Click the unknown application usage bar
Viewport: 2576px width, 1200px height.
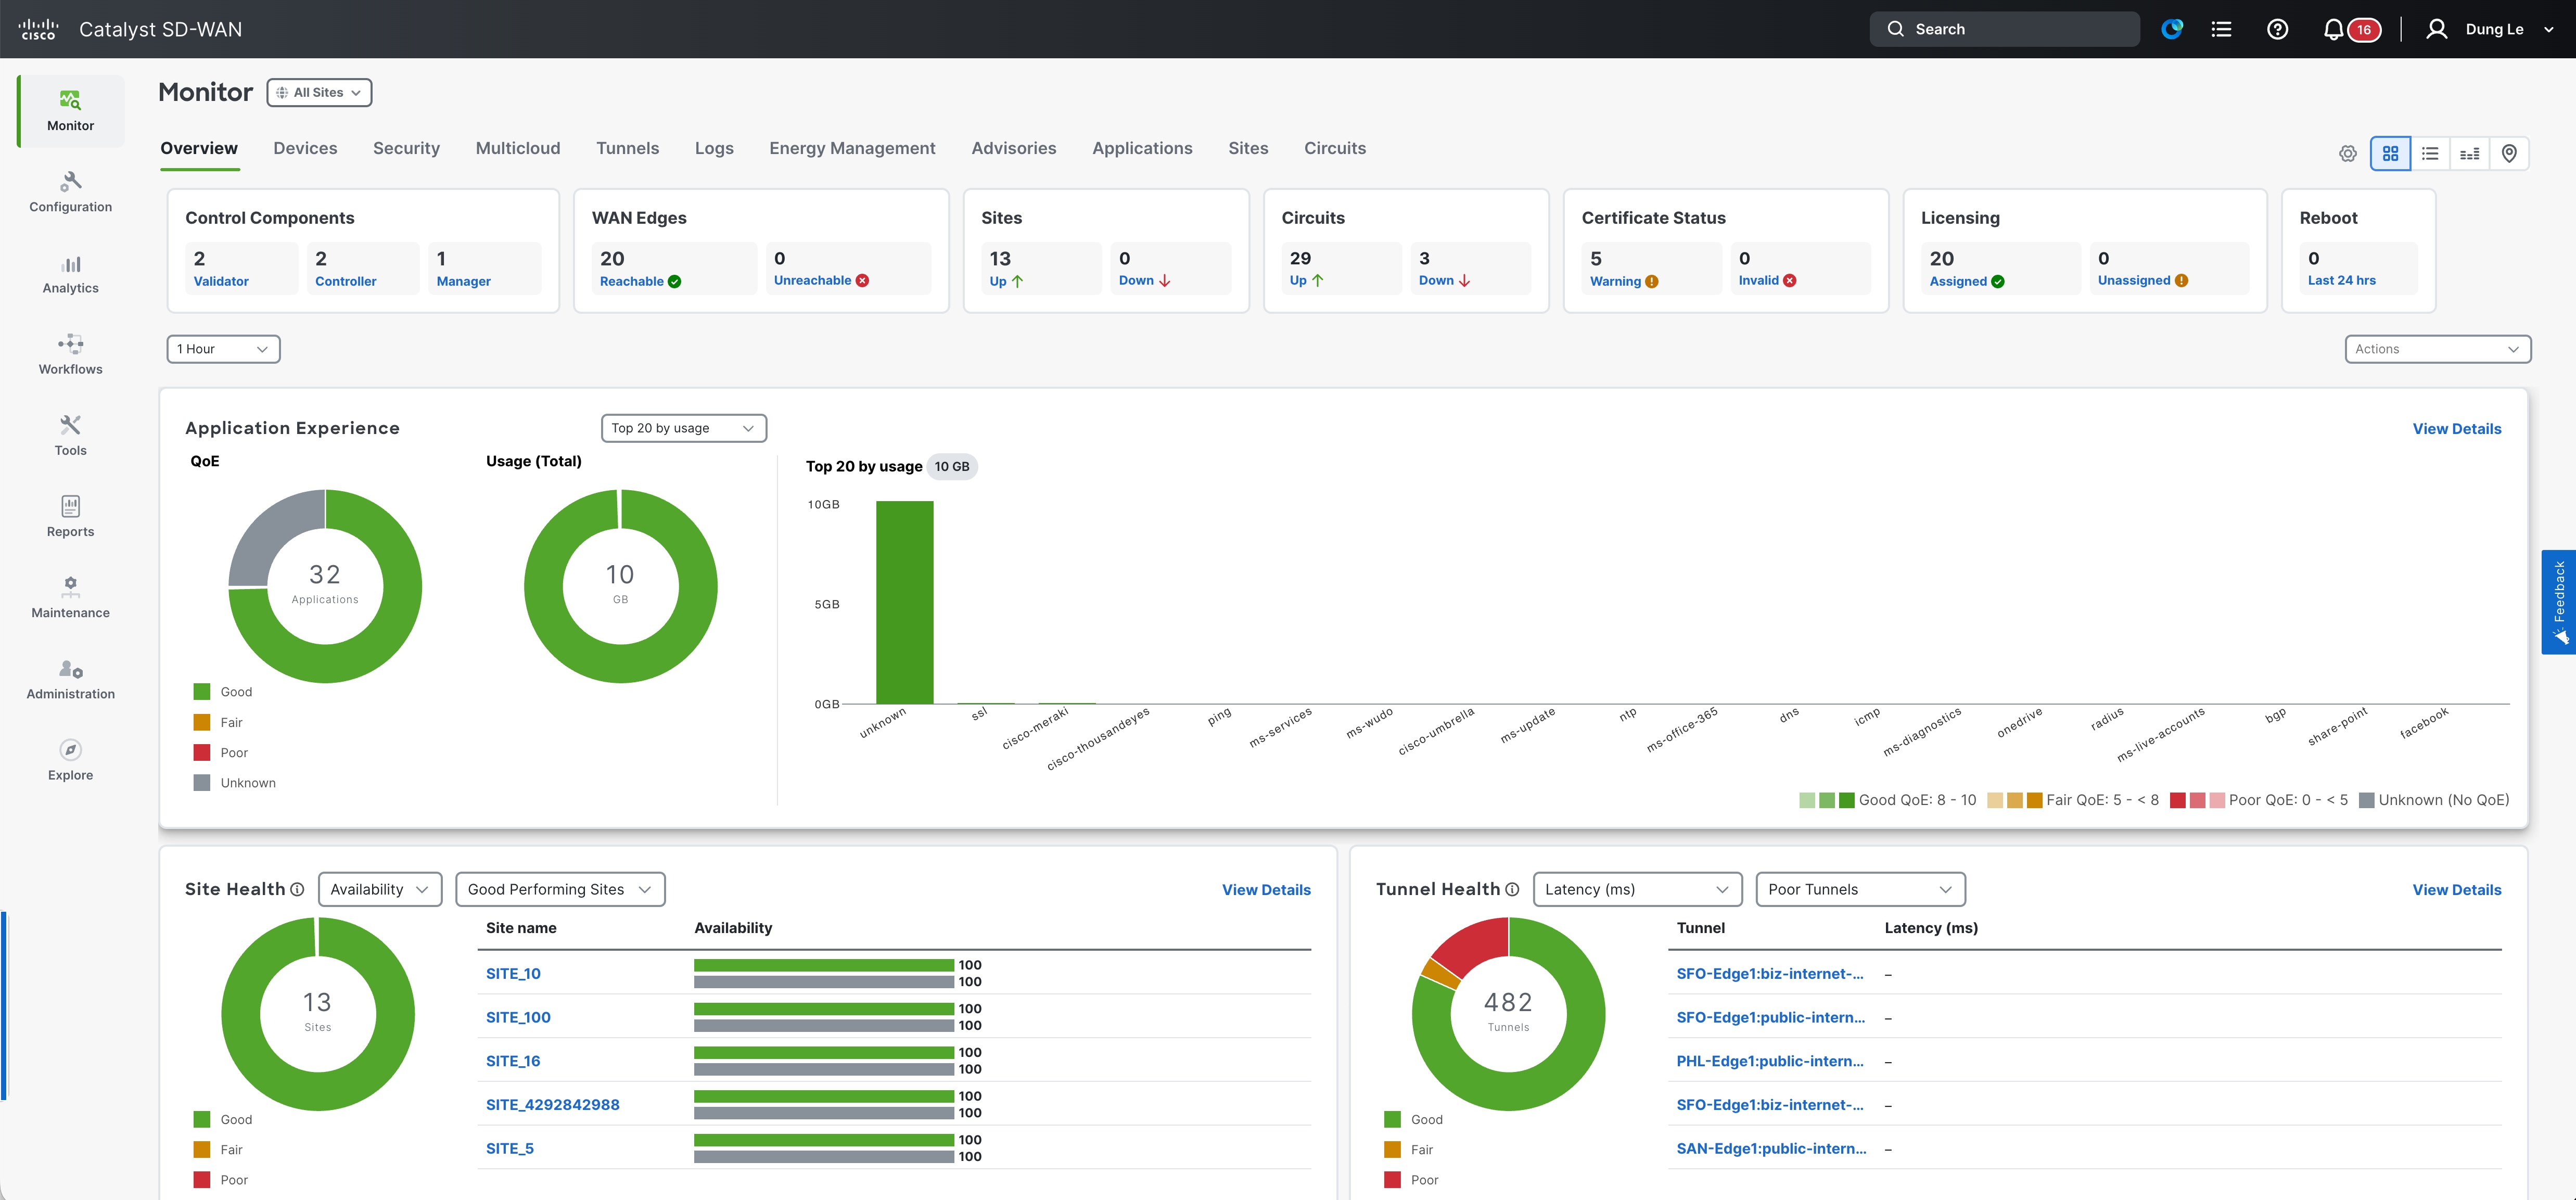904,602
